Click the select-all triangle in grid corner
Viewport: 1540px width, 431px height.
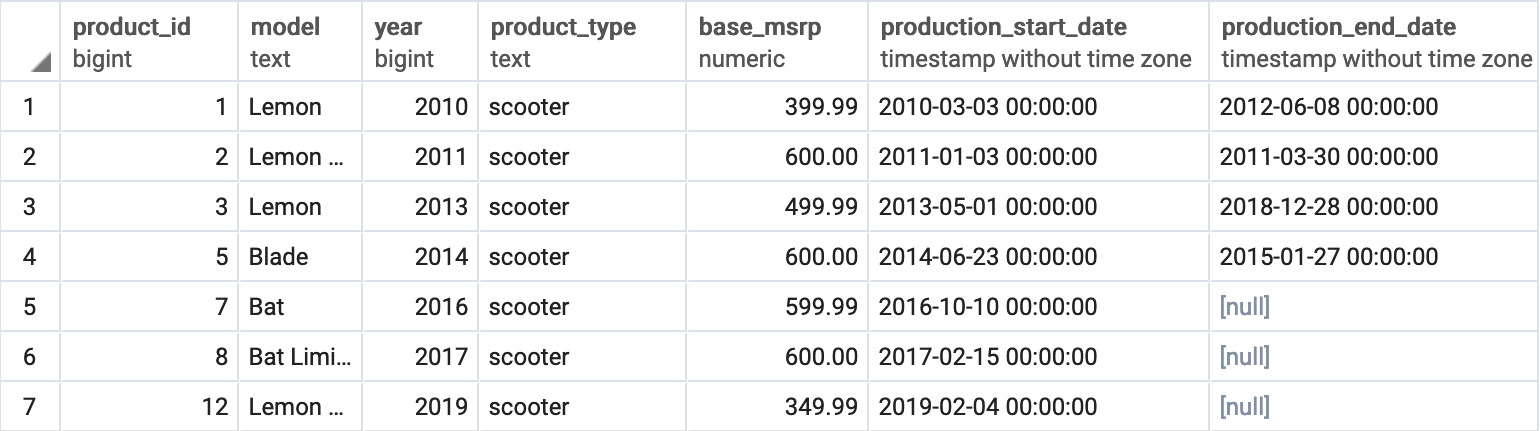40,64
